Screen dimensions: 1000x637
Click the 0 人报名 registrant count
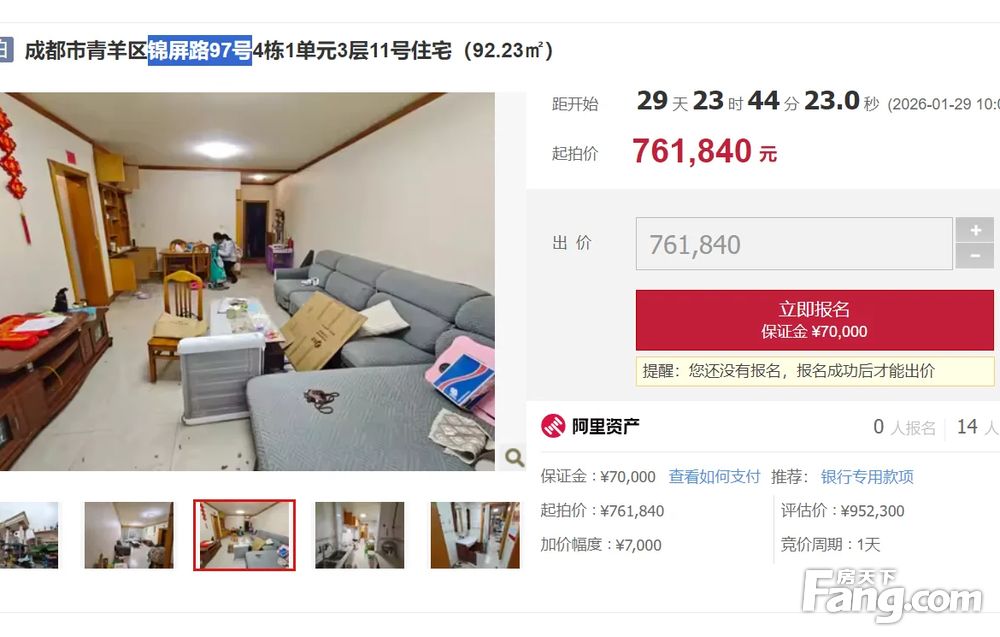[904, 427]
